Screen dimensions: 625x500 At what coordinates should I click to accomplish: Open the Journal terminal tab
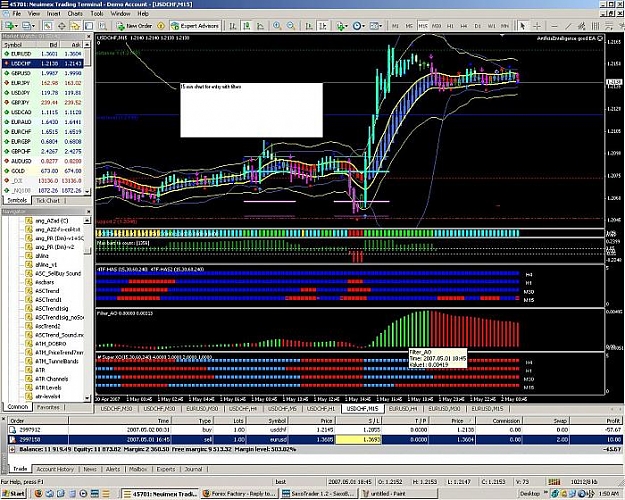(x=193, y=469)
